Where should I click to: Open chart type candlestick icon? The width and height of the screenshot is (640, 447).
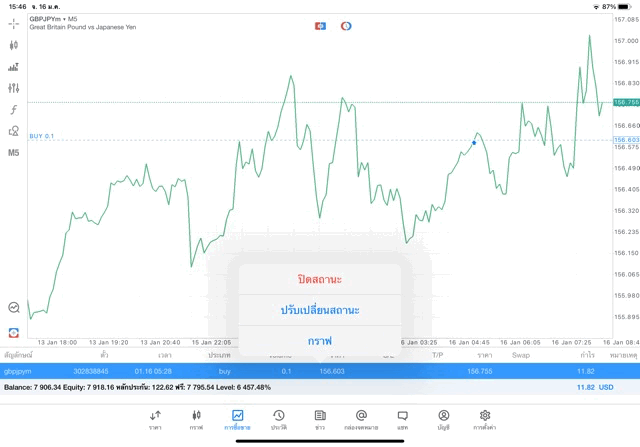pos(14,45)
